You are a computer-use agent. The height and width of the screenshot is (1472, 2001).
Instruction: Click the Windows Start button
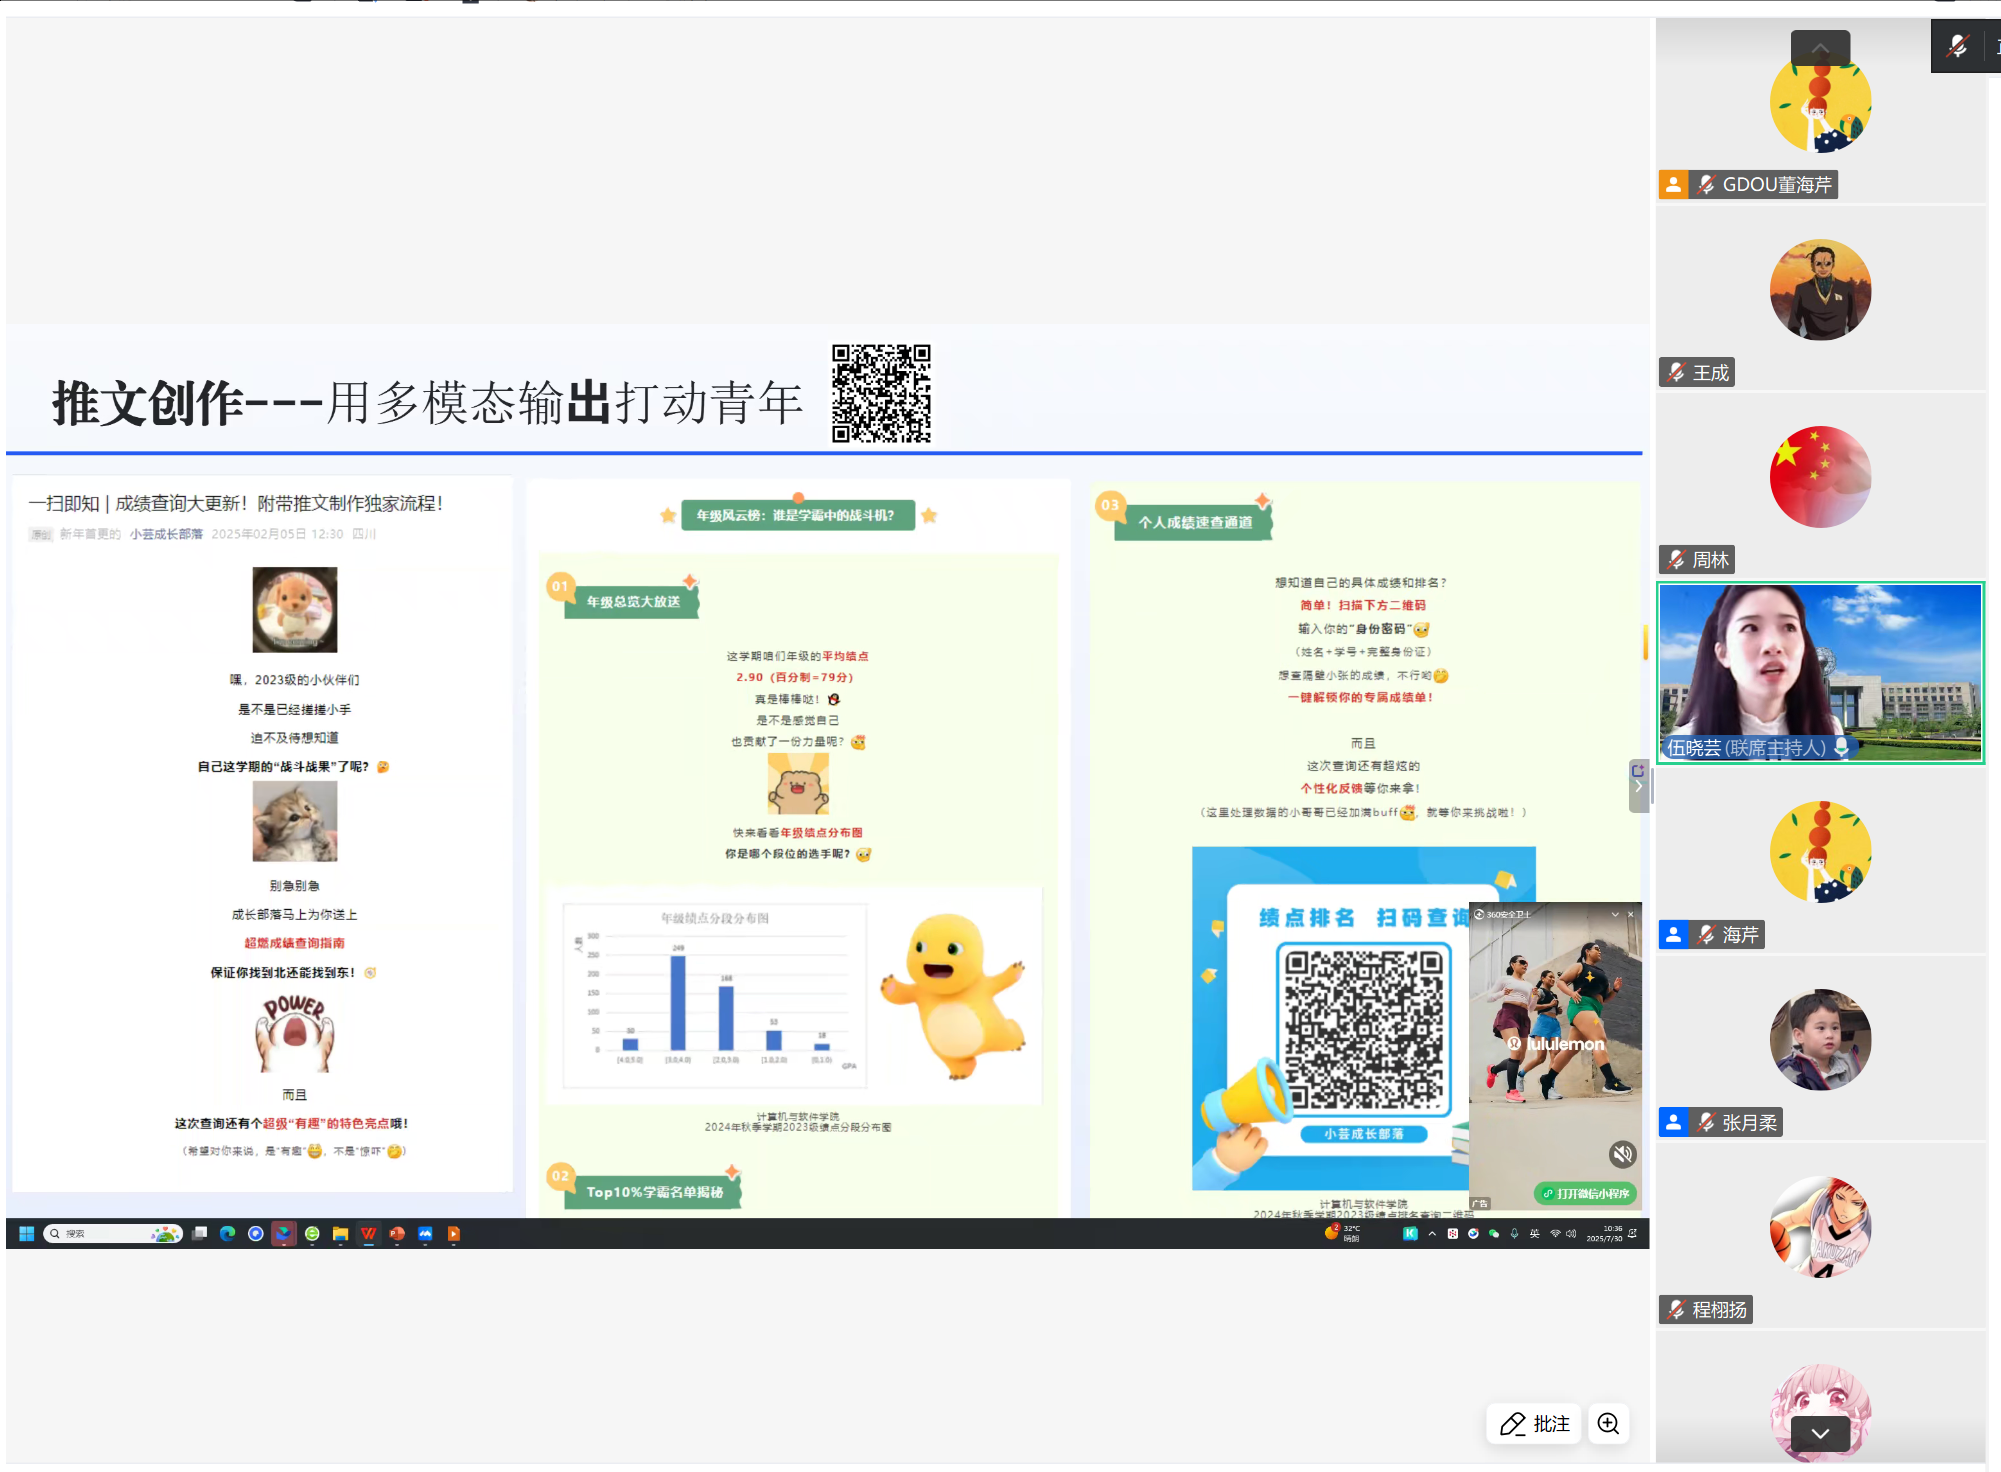pos(27,1234)
